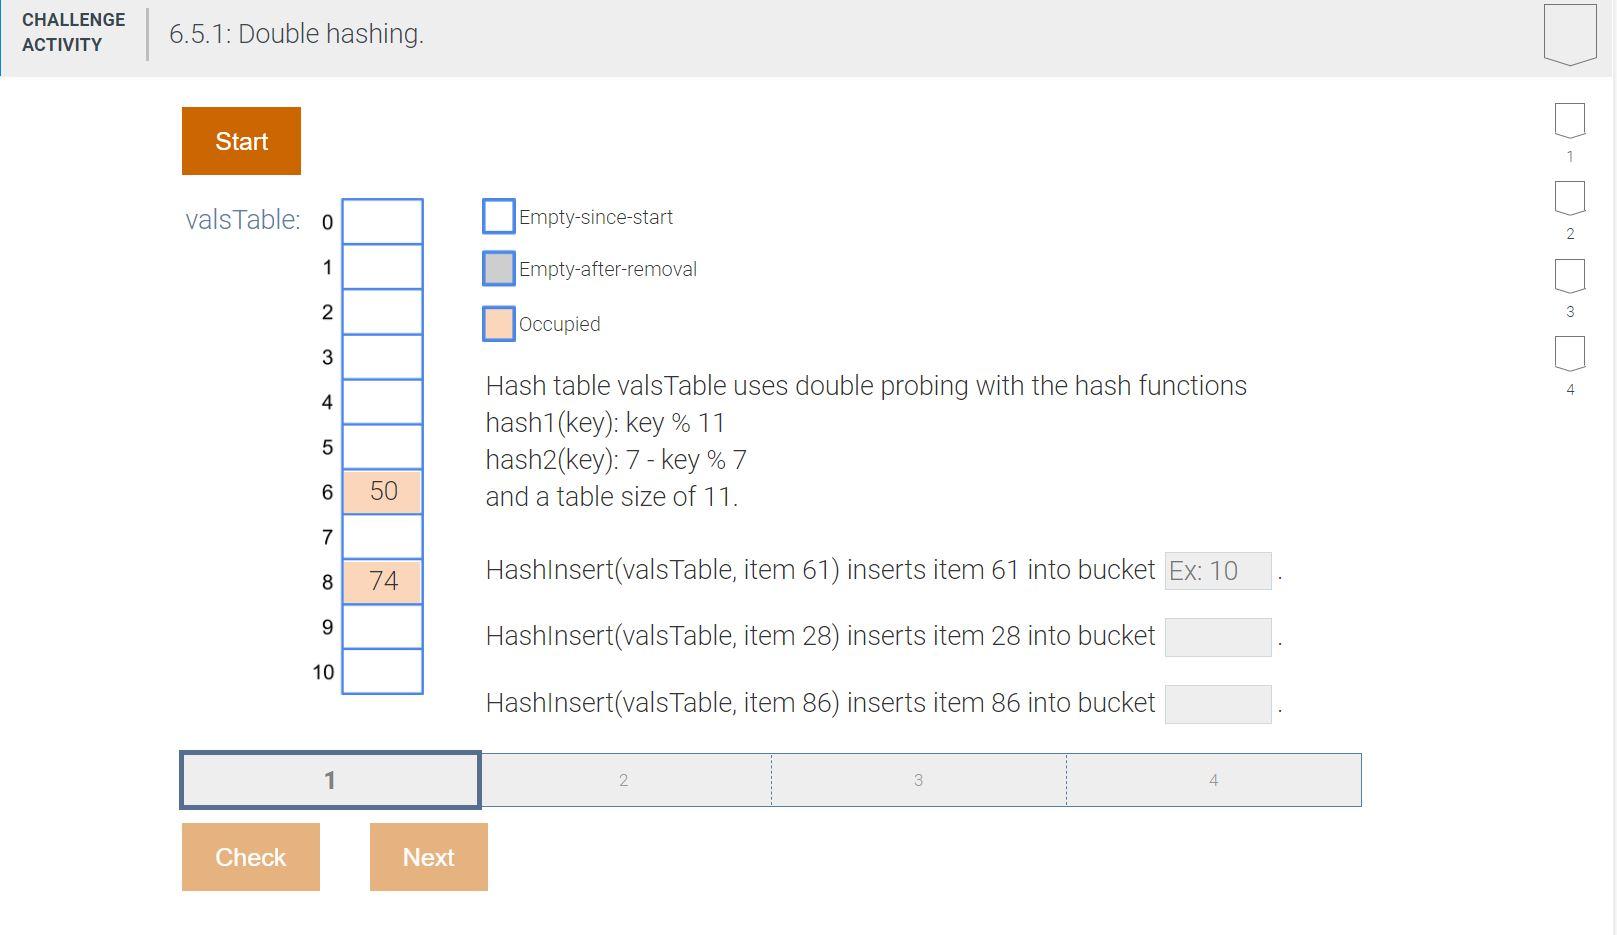
Task: Click the Start button
Action: point(240,140)
